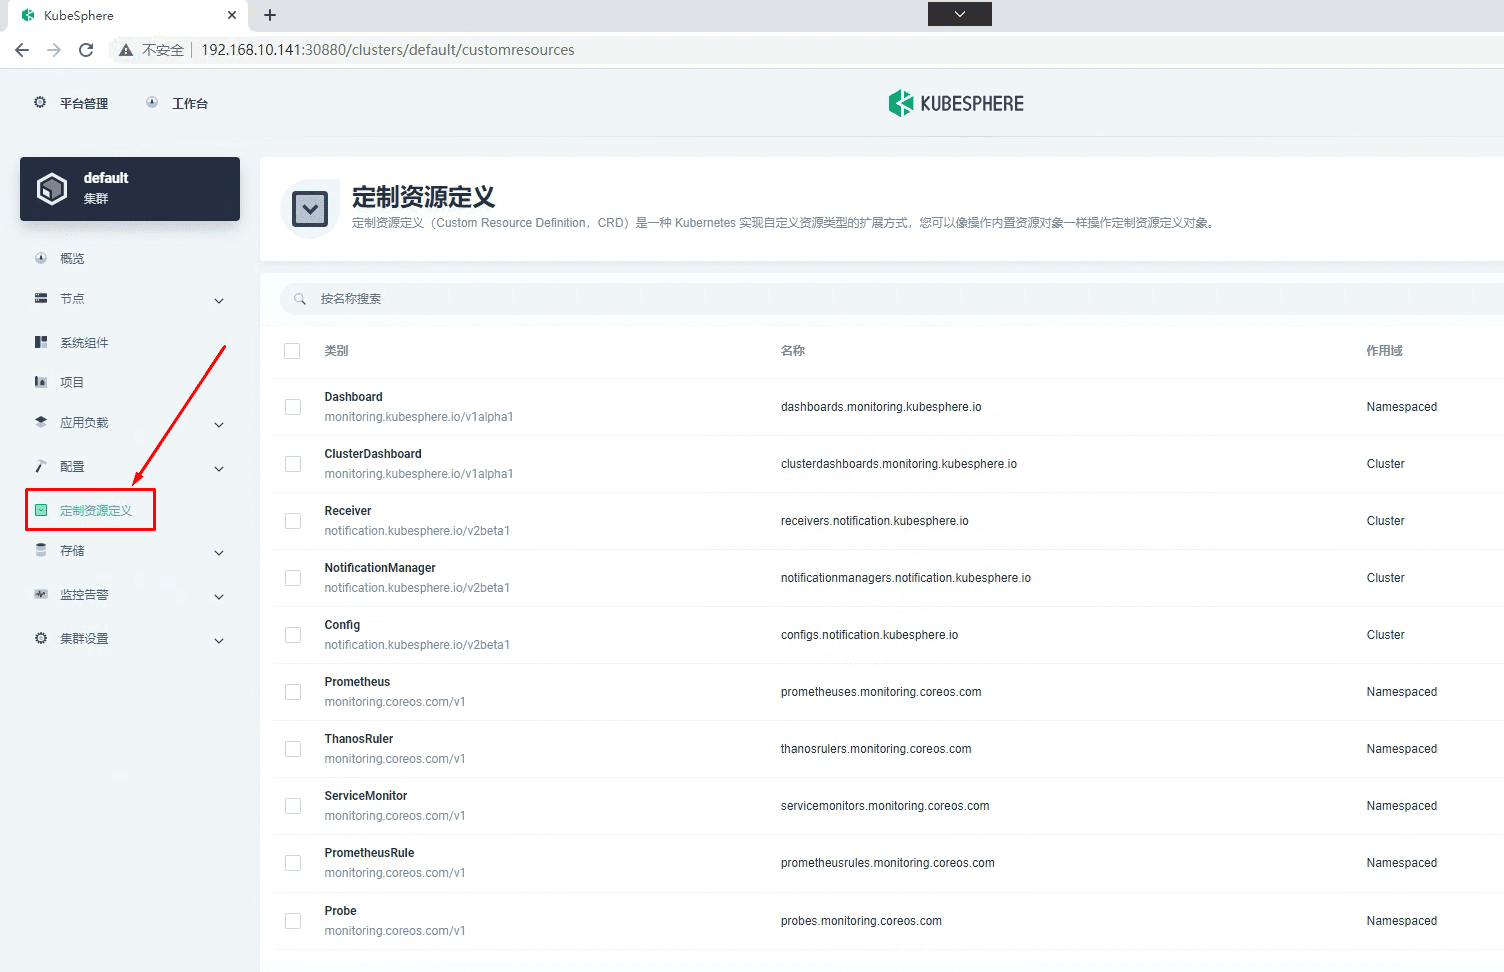Check the Prometheus row checkbox
The height and width of the screenshot is (972, 1504).
point(293,692)
